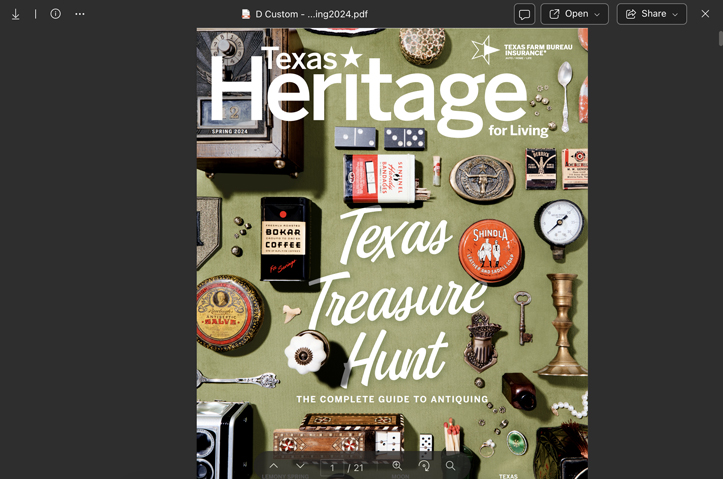Click the page number field
This screenshot has width=723, height=479.
(x=332, y=467)
